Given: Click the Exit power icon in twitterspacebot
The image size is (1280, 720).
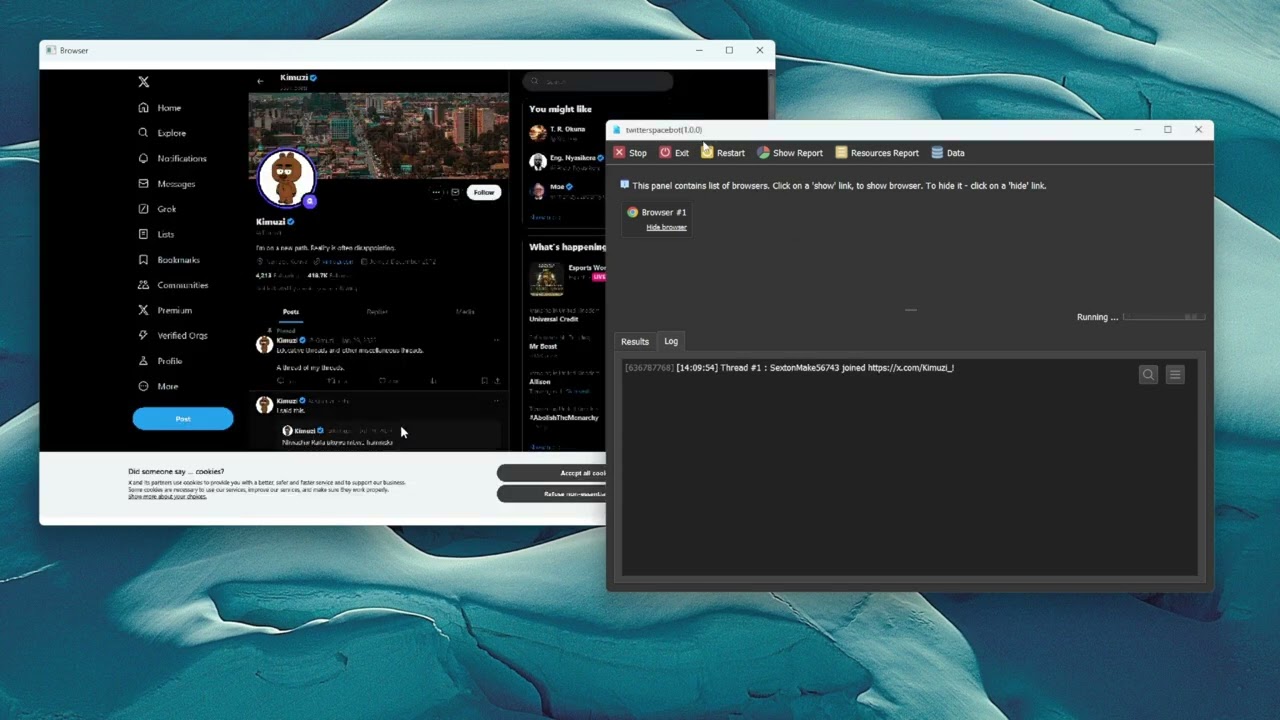Looking at the screenshot, I should [665, 153].
